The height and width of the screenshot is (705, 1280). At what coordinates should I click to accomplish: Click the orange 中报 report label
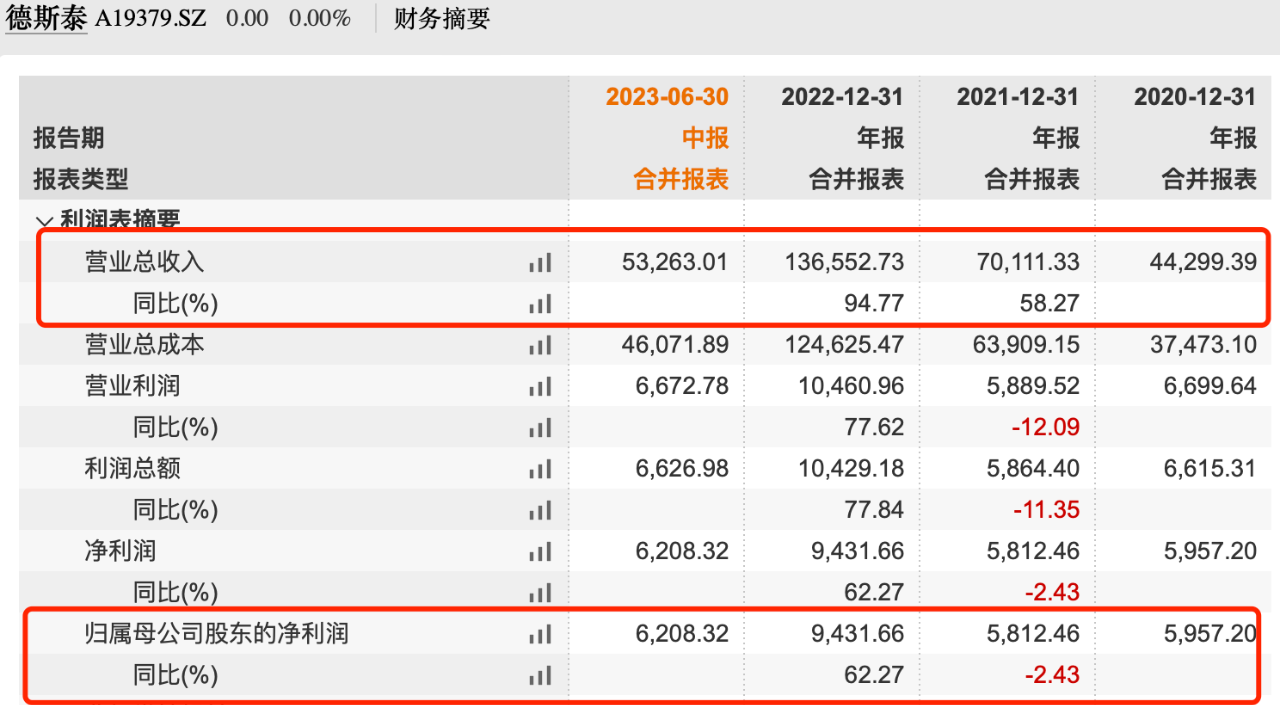[706, 138]
